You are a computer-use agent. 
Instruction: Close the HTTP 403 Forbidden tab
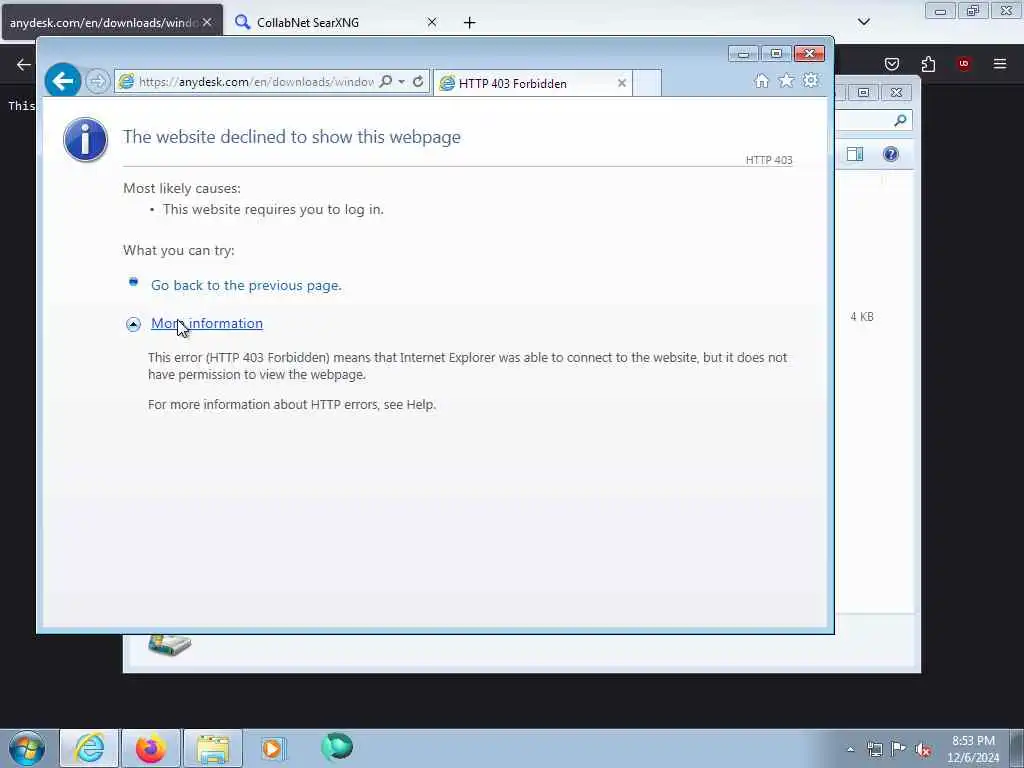coord(622,83)
